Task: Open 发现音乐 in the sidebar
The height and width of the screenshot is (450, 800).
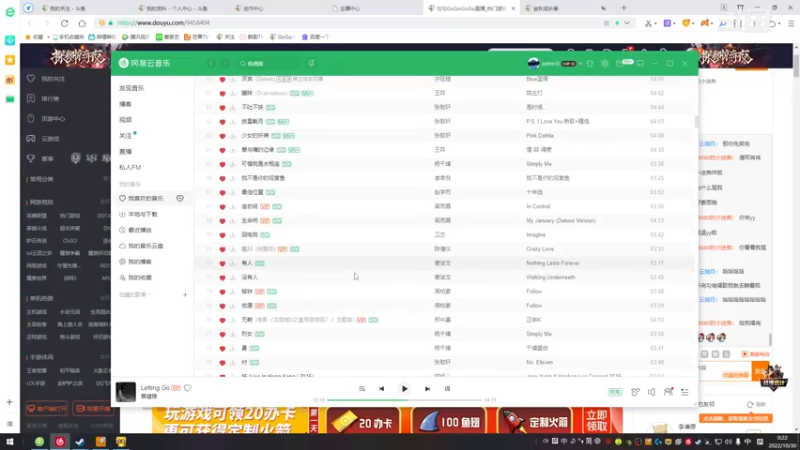Action: point(132,88)
